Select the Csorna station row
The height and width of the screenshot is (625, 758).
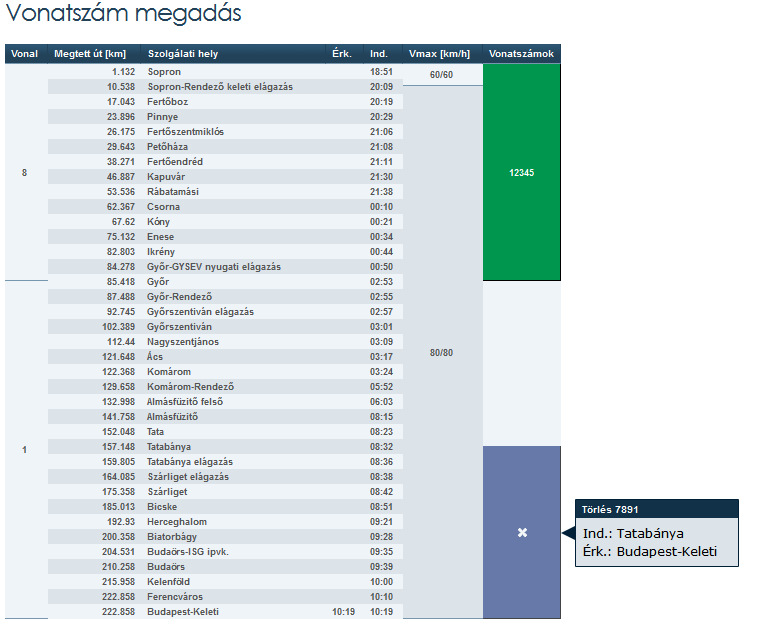[x=225, y=206]
